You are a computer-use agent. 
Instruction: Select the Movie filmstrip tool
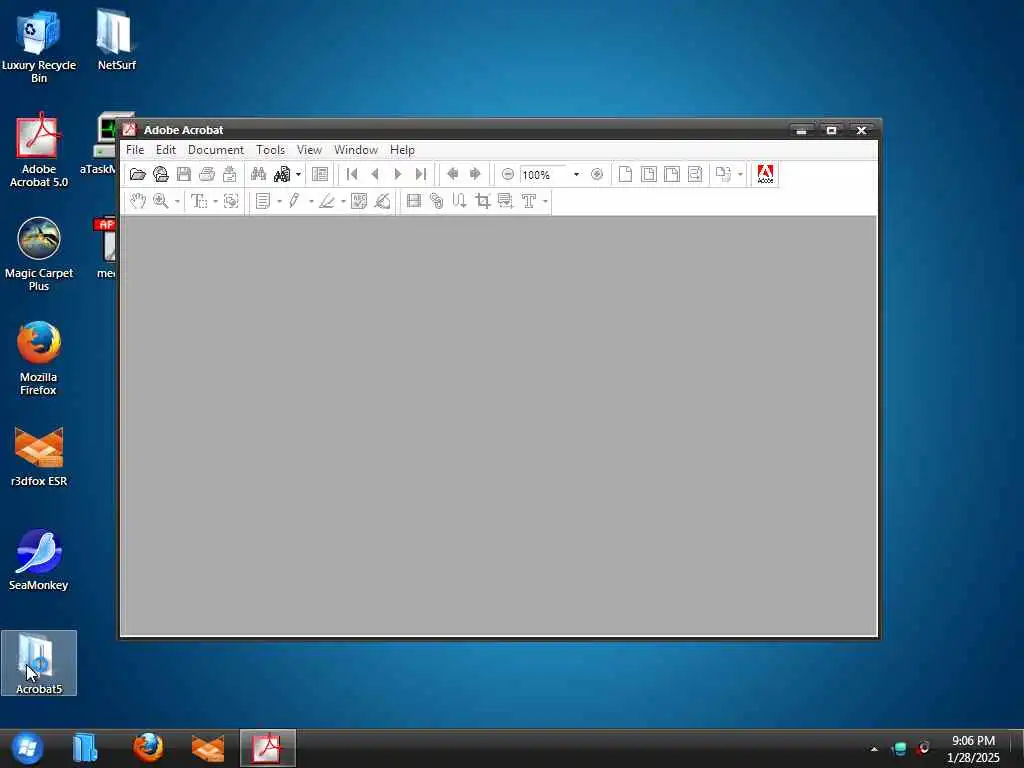click(413, 201)
